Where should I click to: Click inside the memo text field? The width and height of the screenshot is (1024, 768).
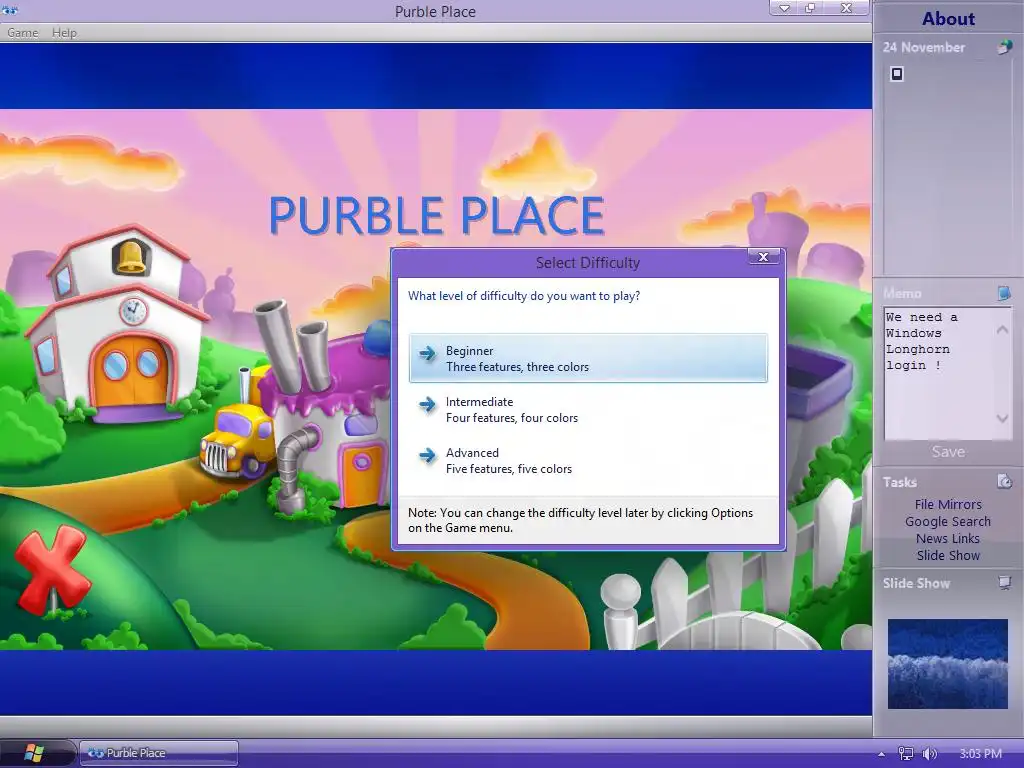(x=940, y=374)
